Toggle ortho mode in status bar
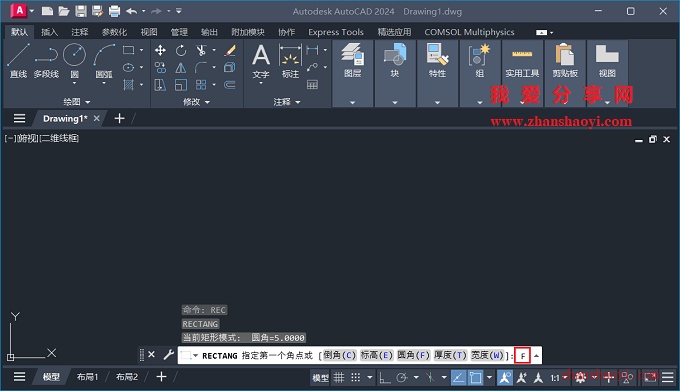680x391 pixels. point(384,378)
